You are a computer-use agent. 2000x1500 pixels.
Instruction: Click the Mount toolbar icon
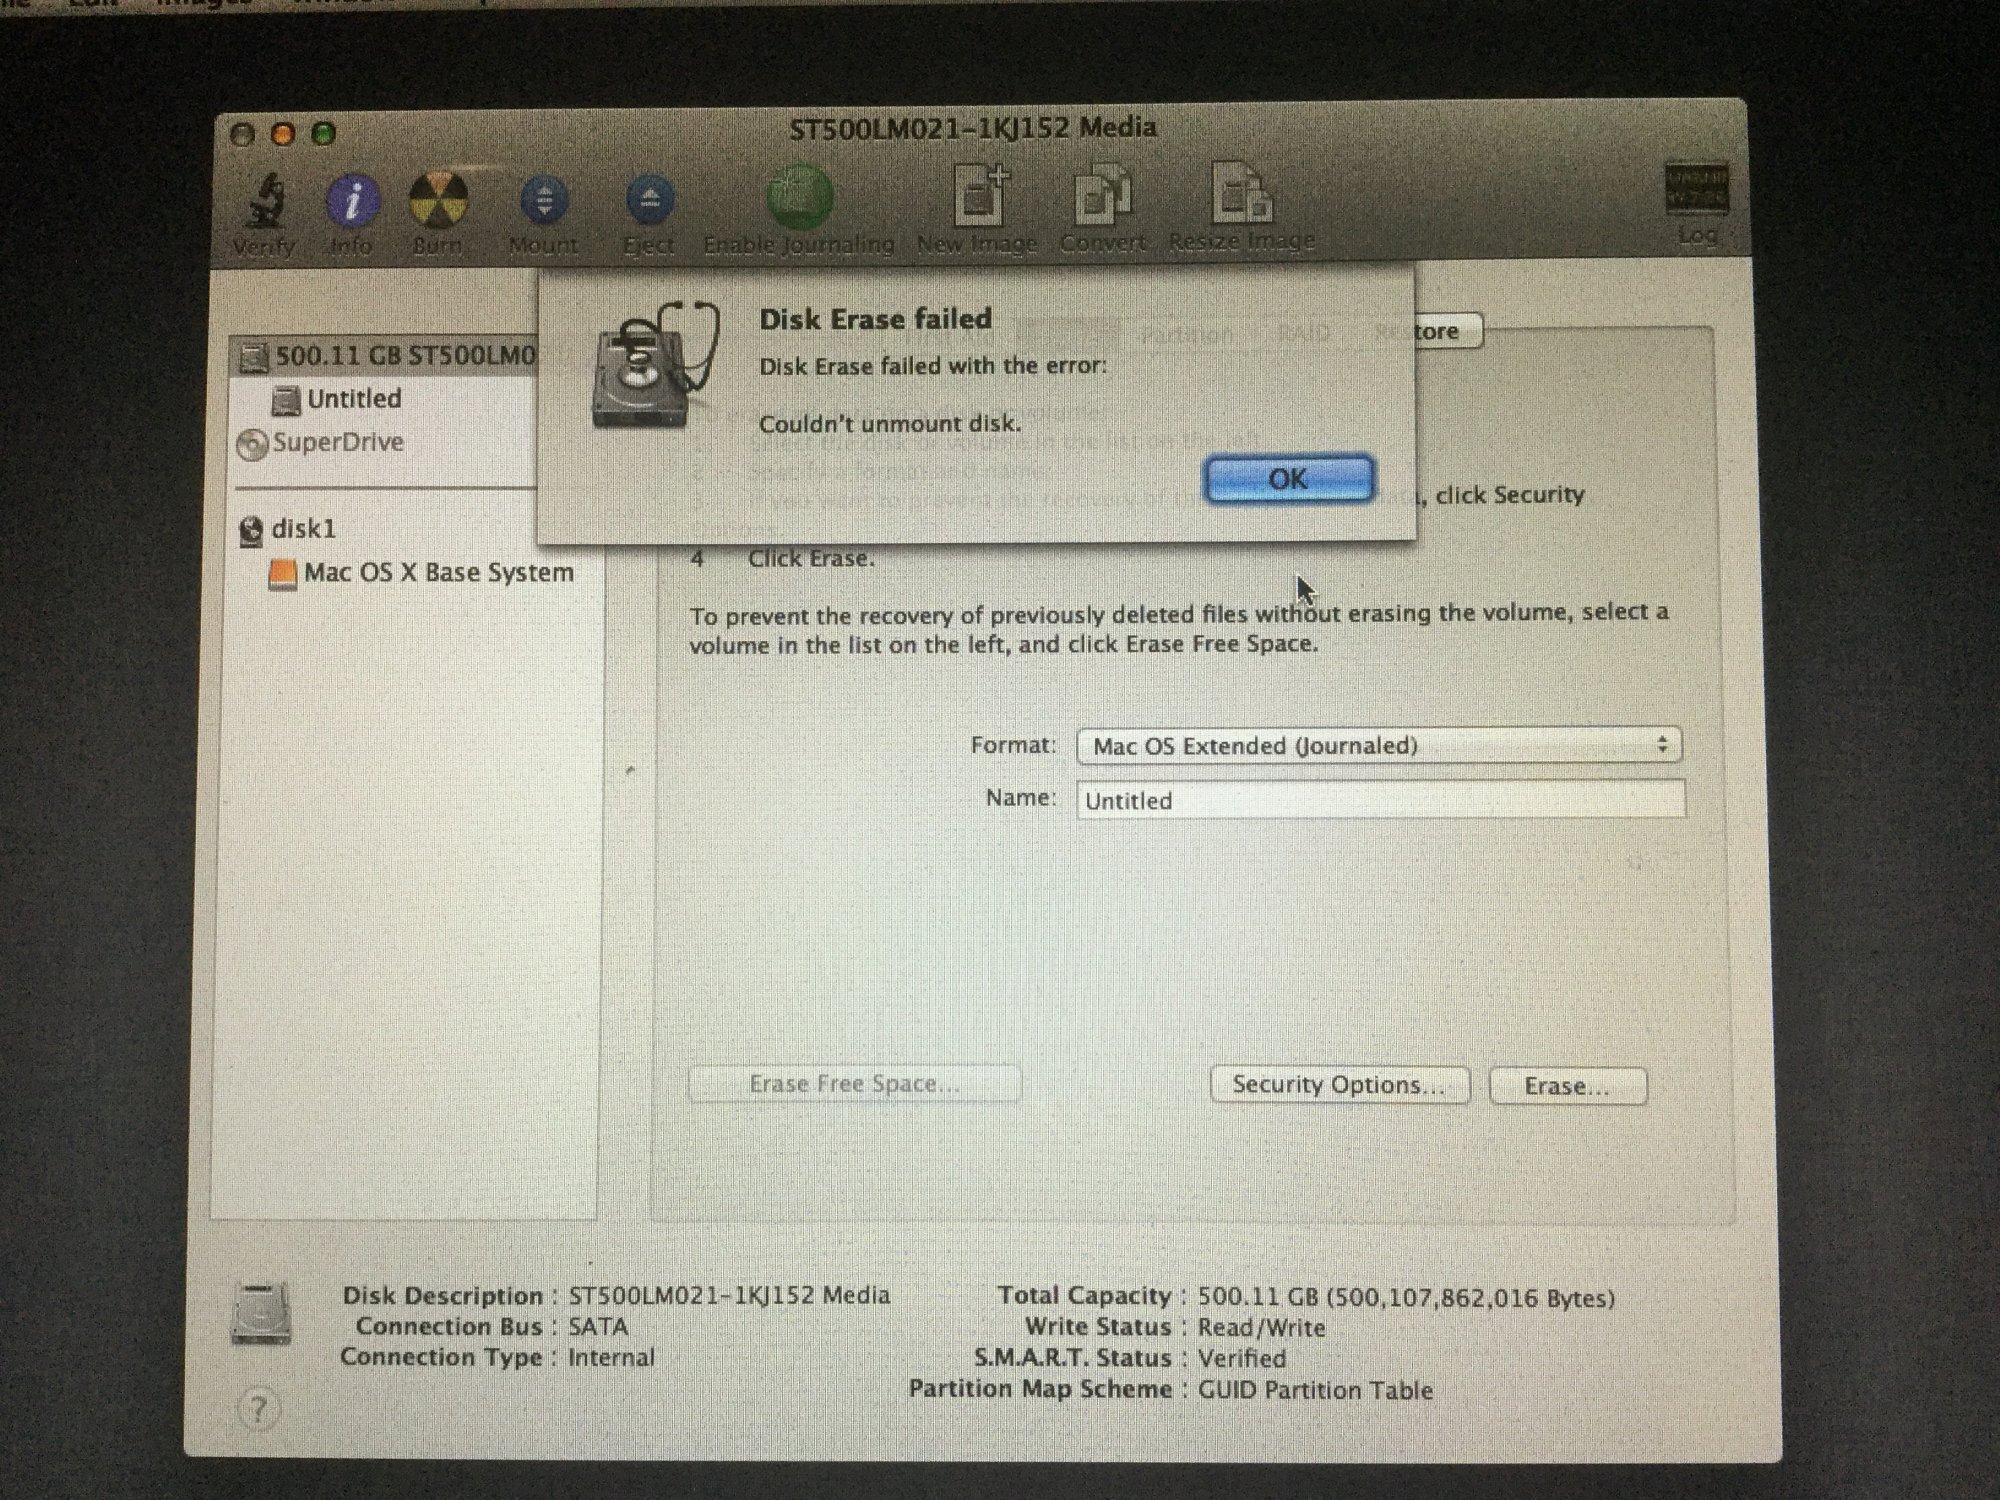pos(544,200)
